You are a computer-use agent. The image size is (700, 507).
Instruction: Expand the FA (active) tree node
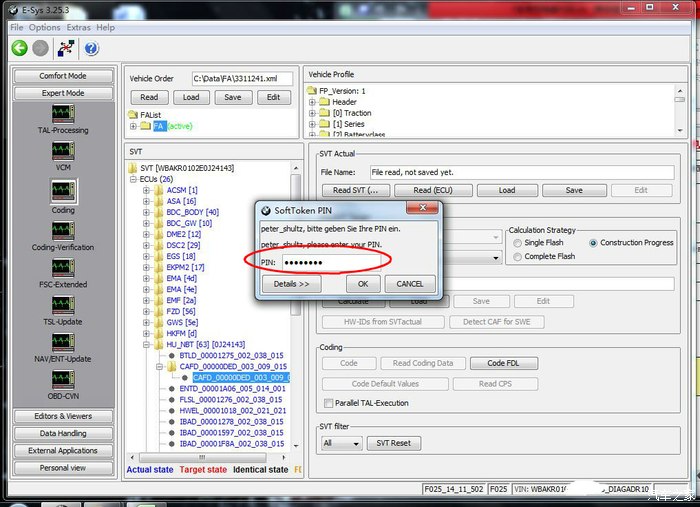coord(133,126)
